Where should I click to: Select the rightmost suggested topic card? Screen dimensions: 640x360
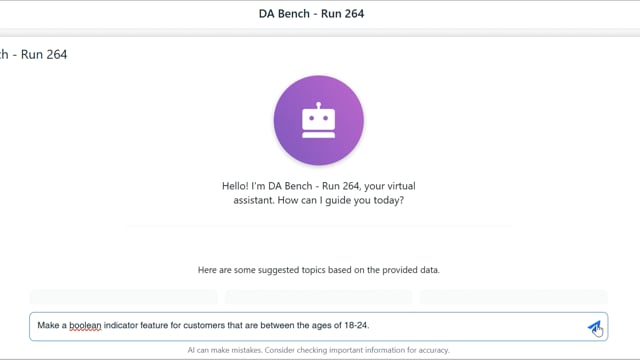pos(514,297)
